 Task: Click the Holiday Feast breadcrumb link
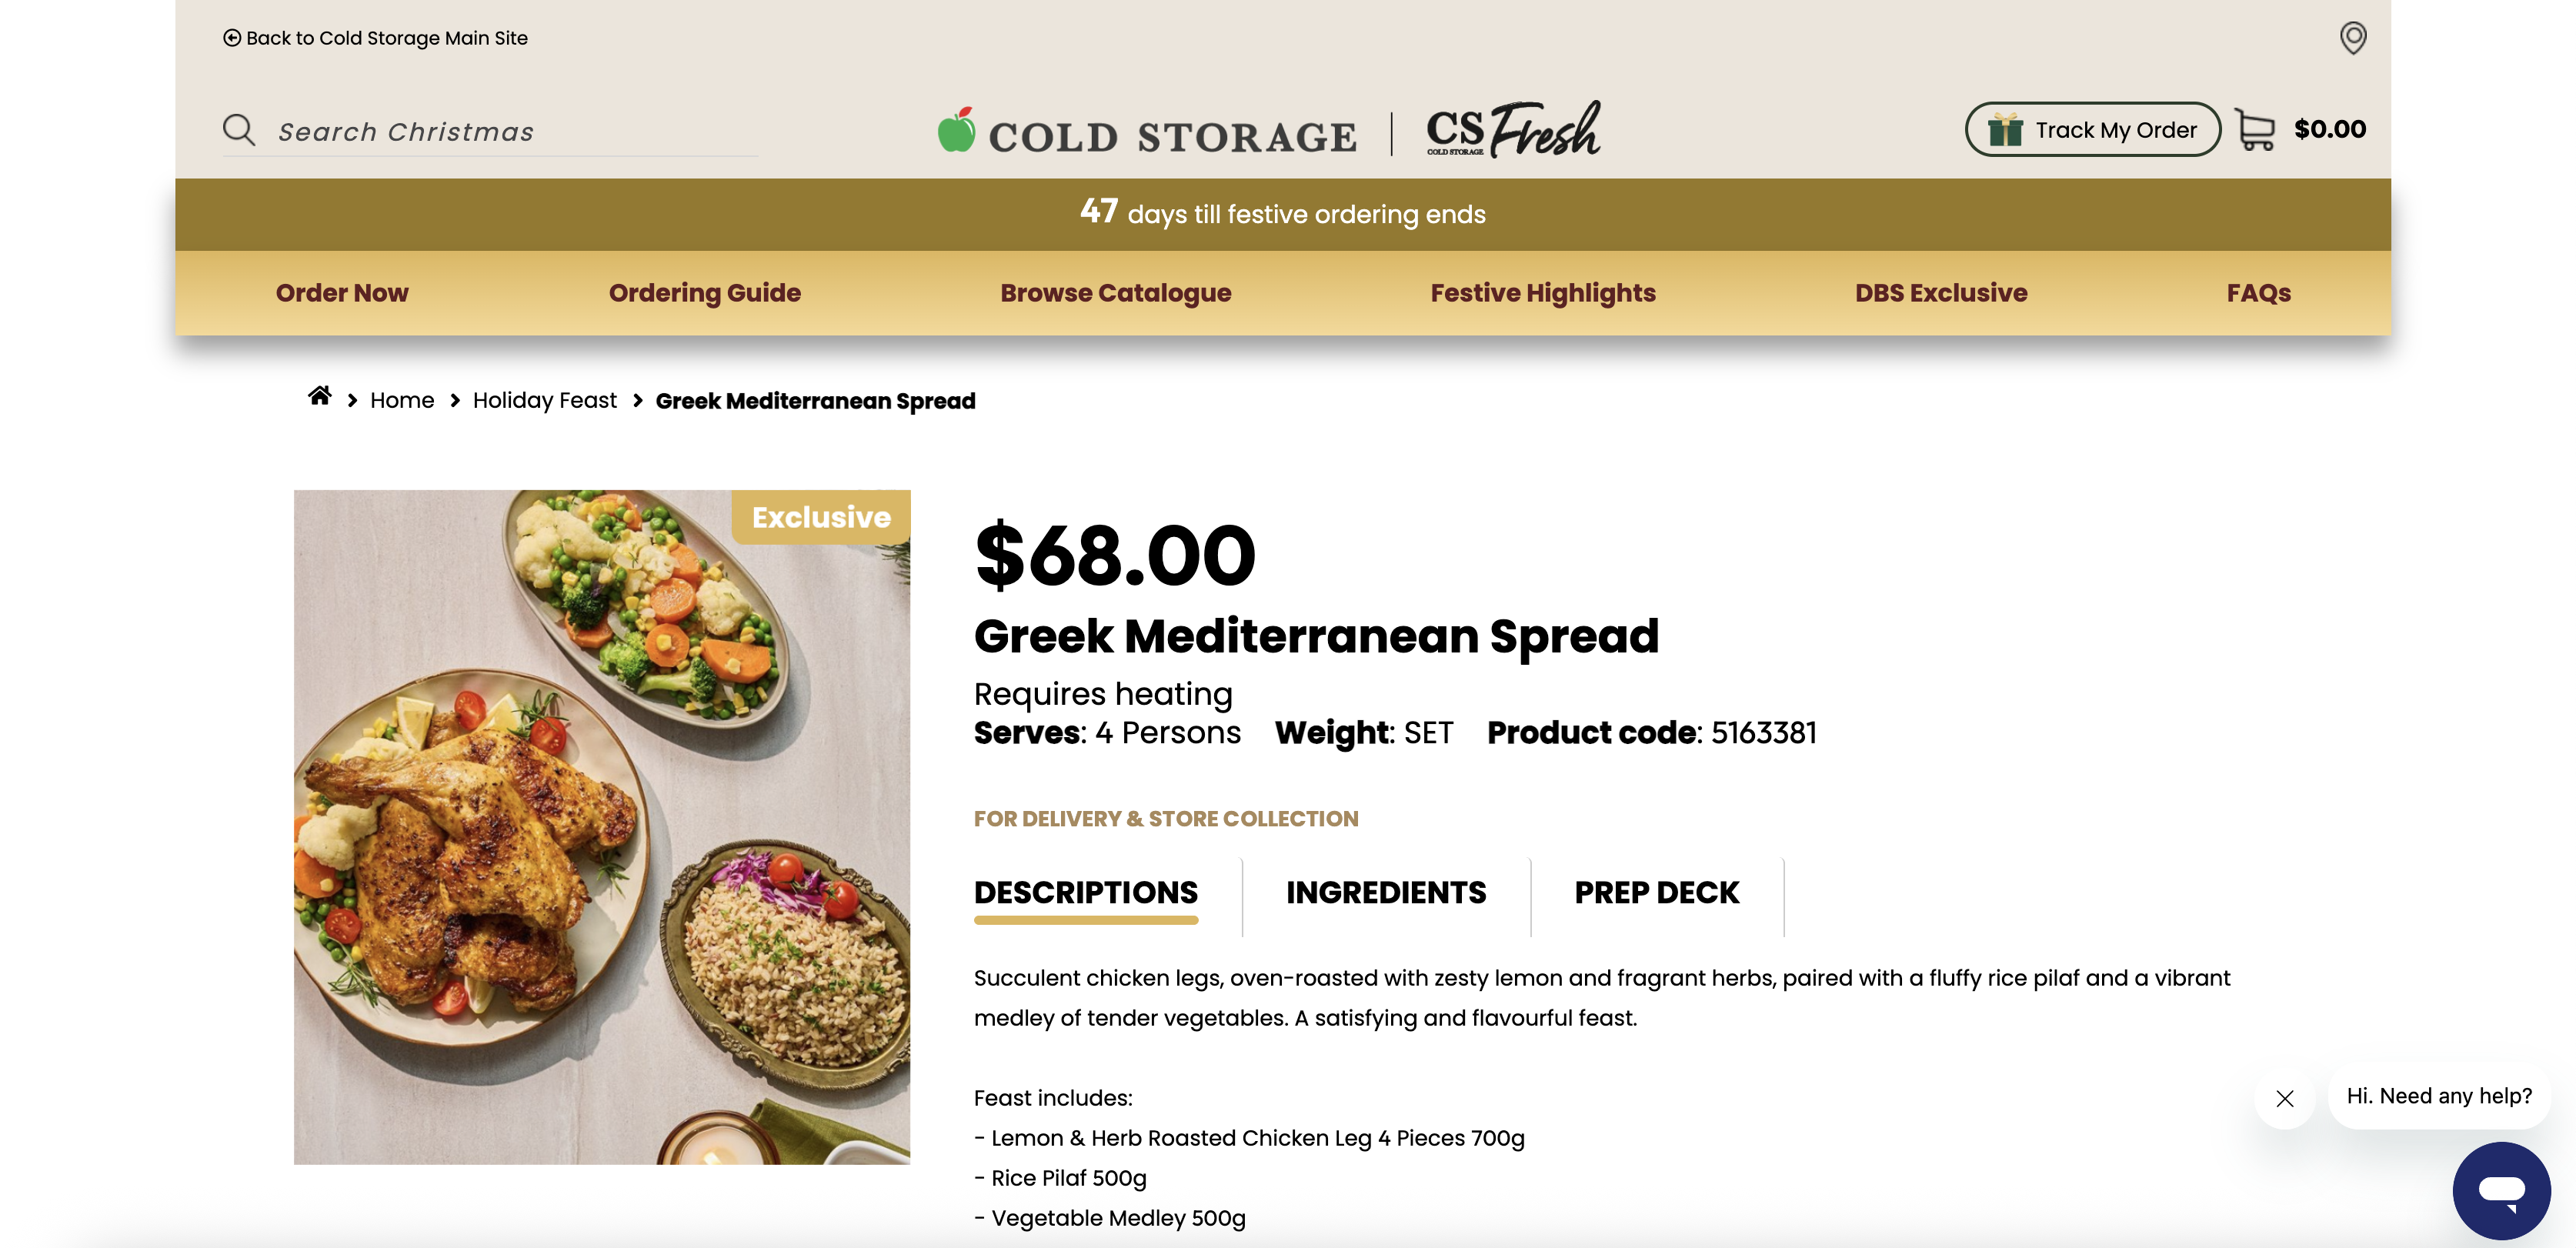point(544,401)
